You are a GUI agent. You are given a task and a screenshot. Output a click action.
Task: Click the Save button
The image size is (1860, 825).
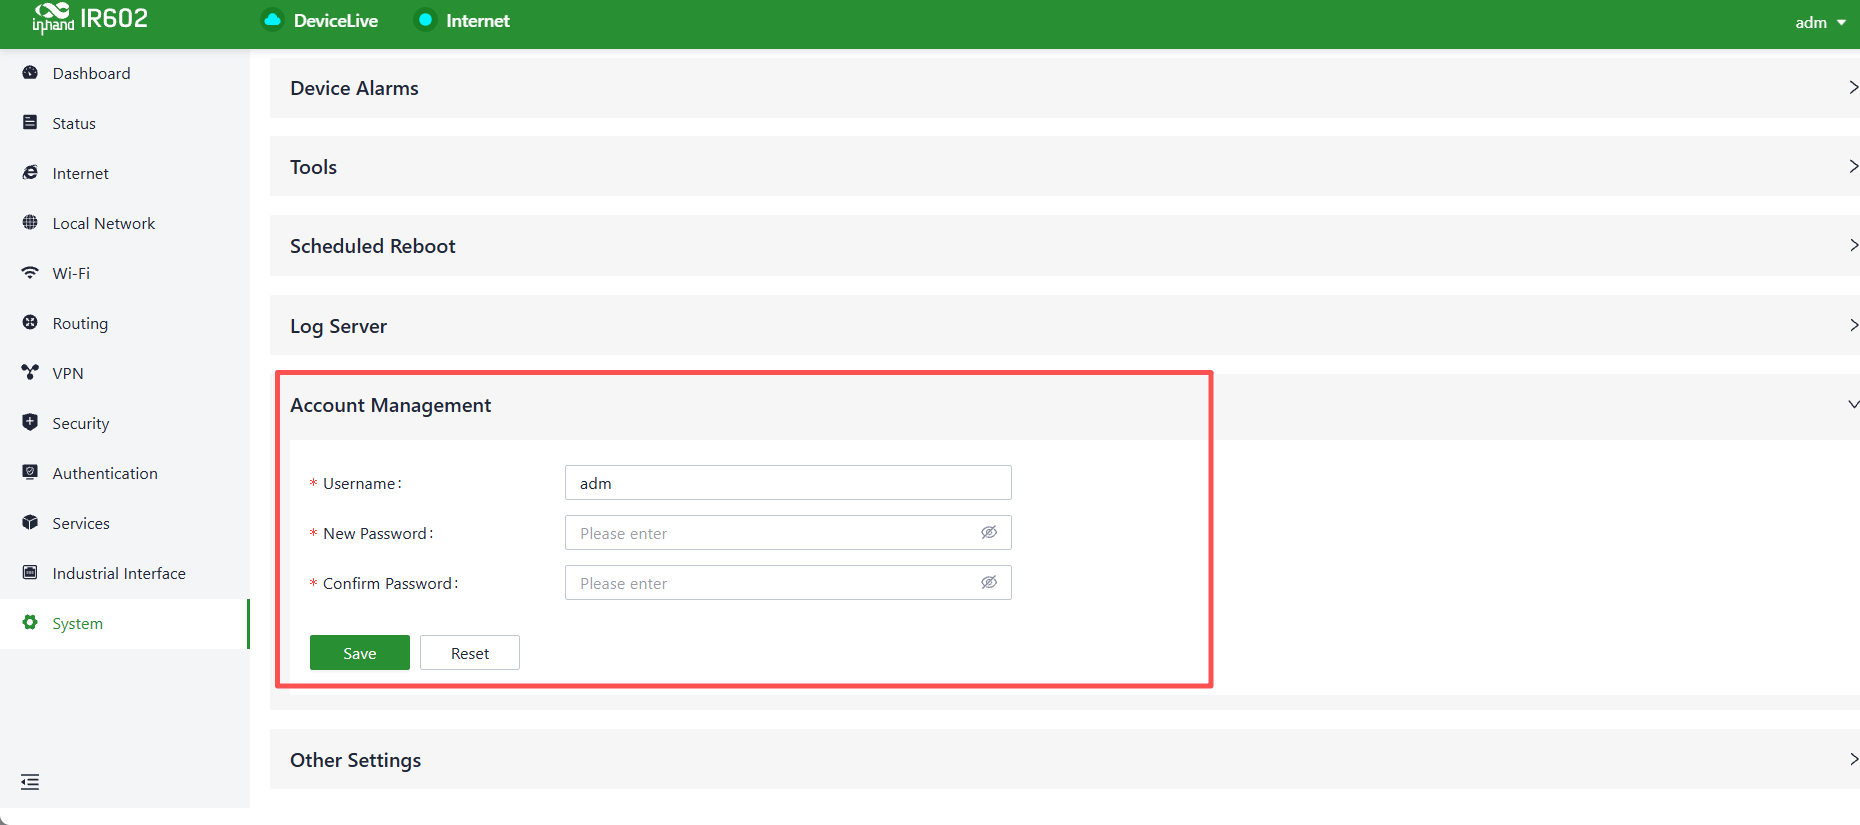pos(360,653)
